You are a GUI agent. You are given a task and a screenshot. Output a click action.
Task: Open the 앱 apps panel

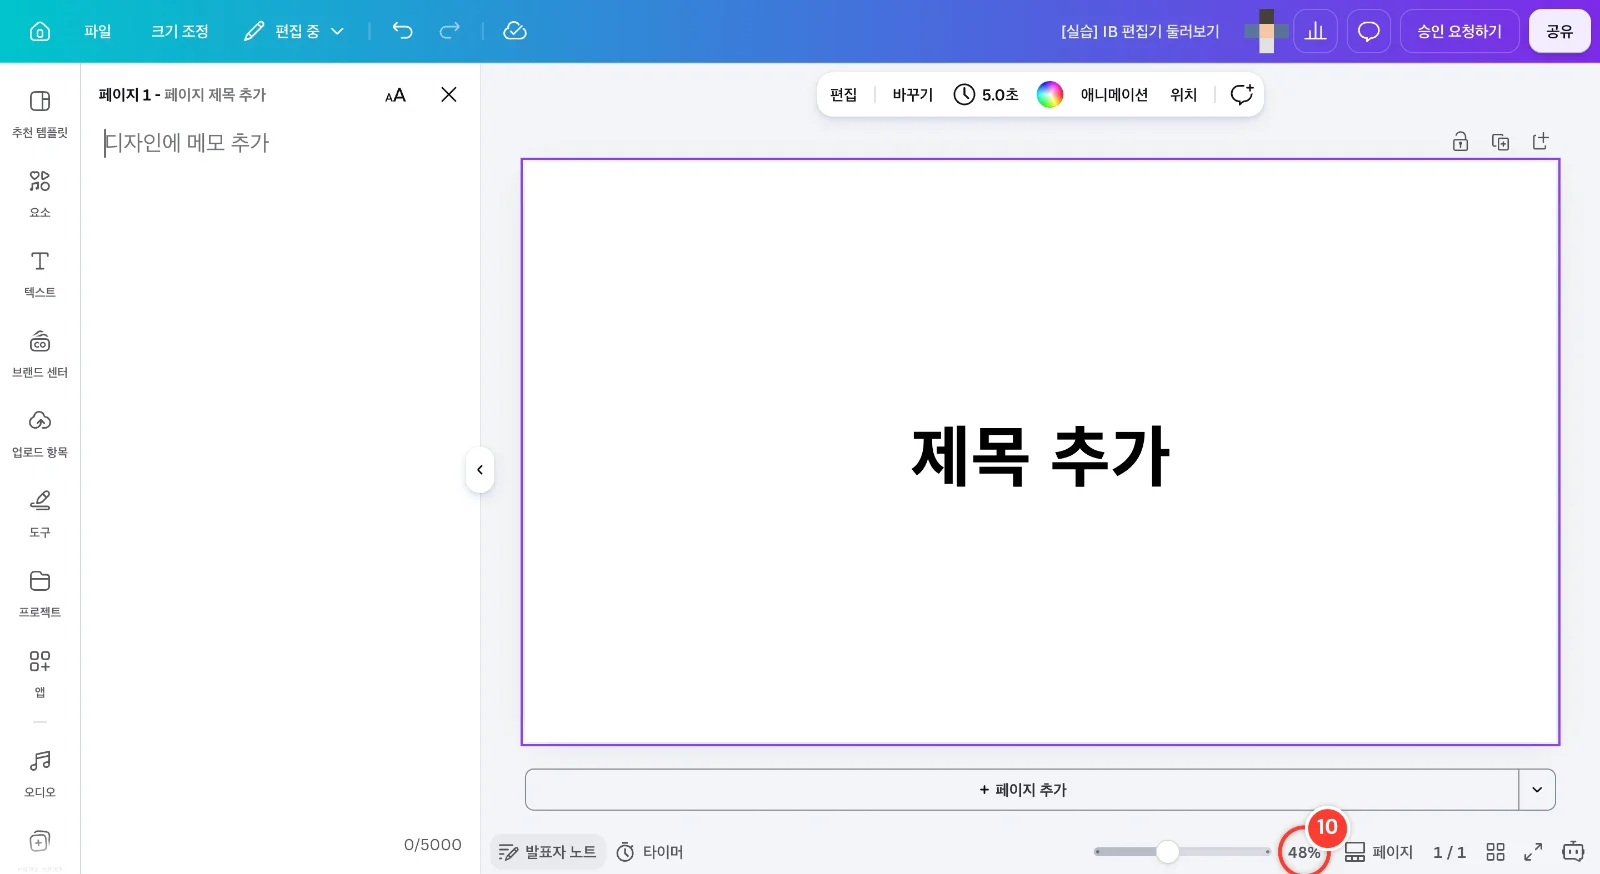point(40,674)
